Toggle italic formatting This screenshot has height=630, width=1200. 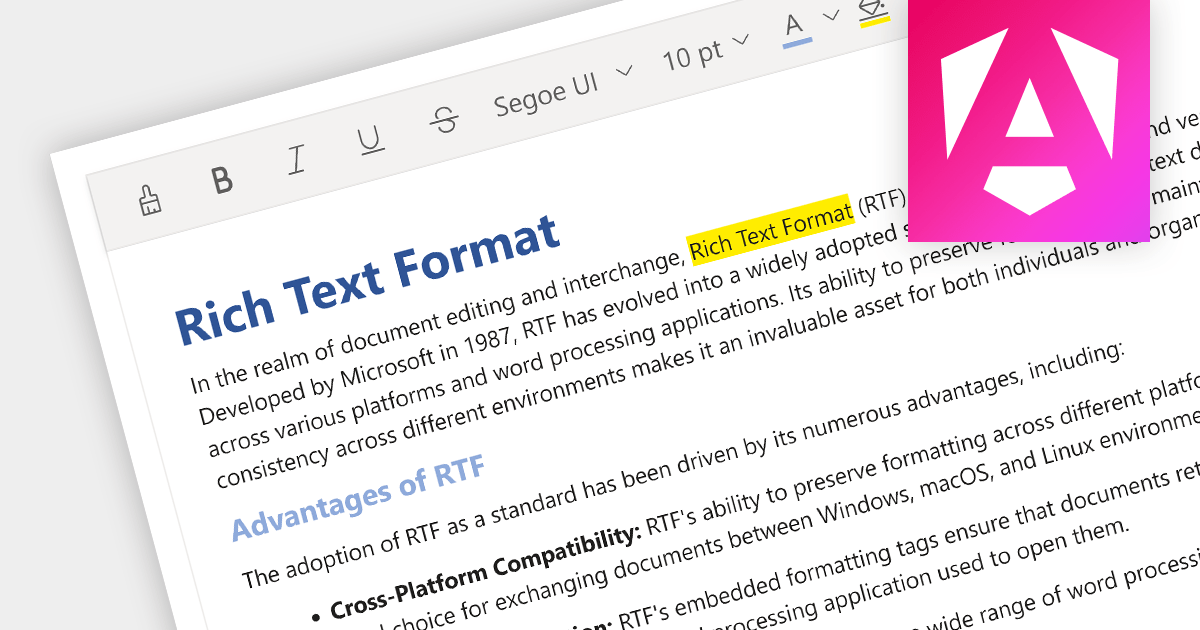(x=296, y=160)
